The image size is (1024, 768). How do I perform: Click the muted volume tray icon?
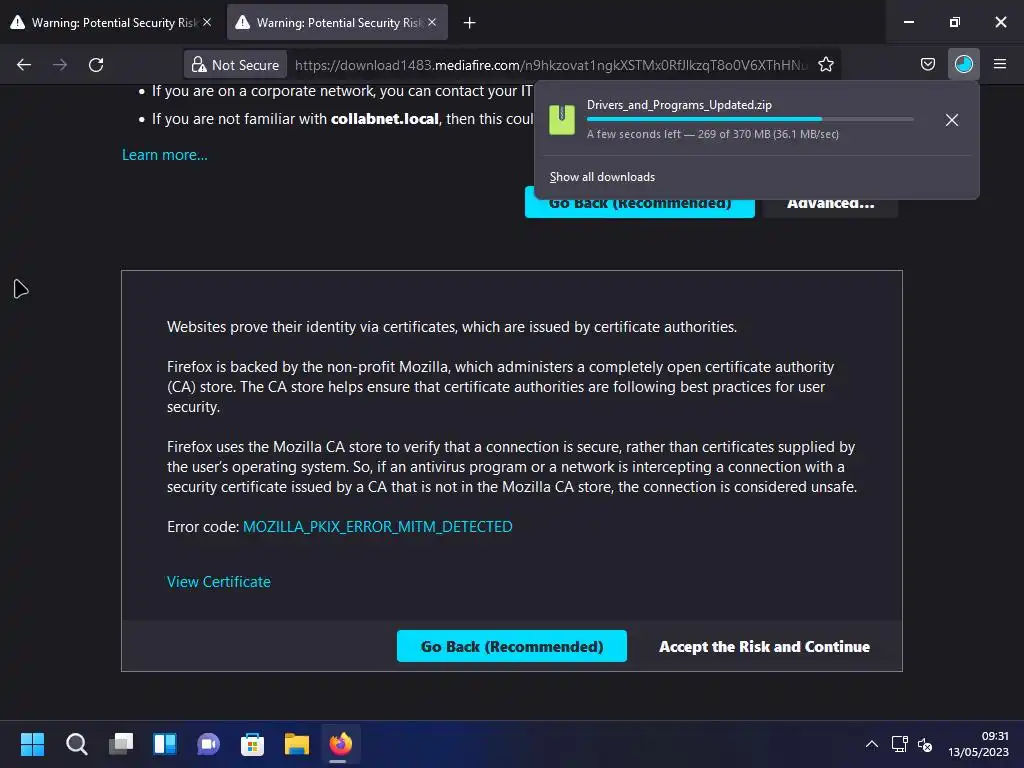925,744
